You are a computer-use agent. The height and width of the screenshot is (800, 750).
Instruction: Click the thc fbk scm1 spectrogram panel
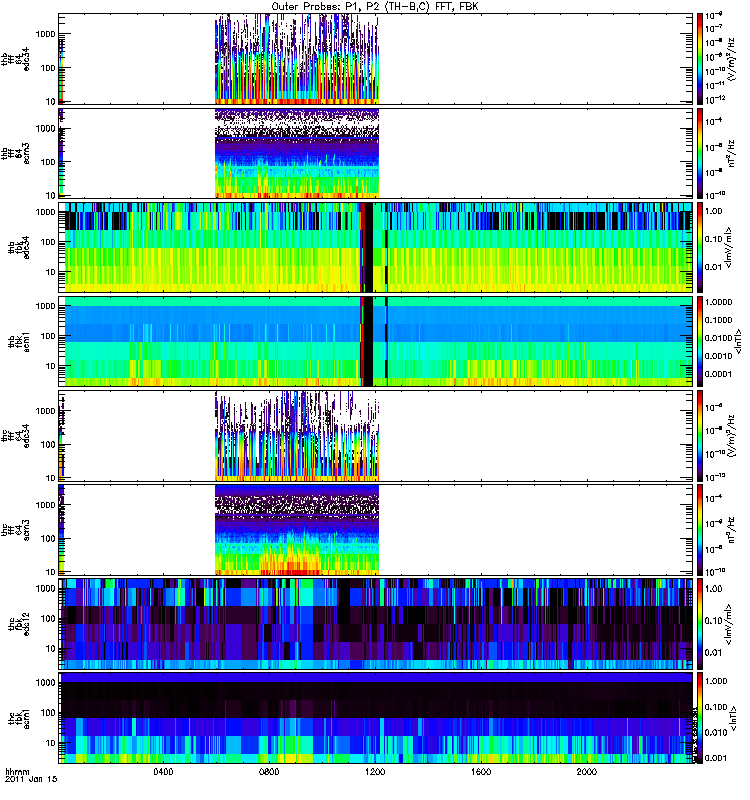click(x=376, y=718)
